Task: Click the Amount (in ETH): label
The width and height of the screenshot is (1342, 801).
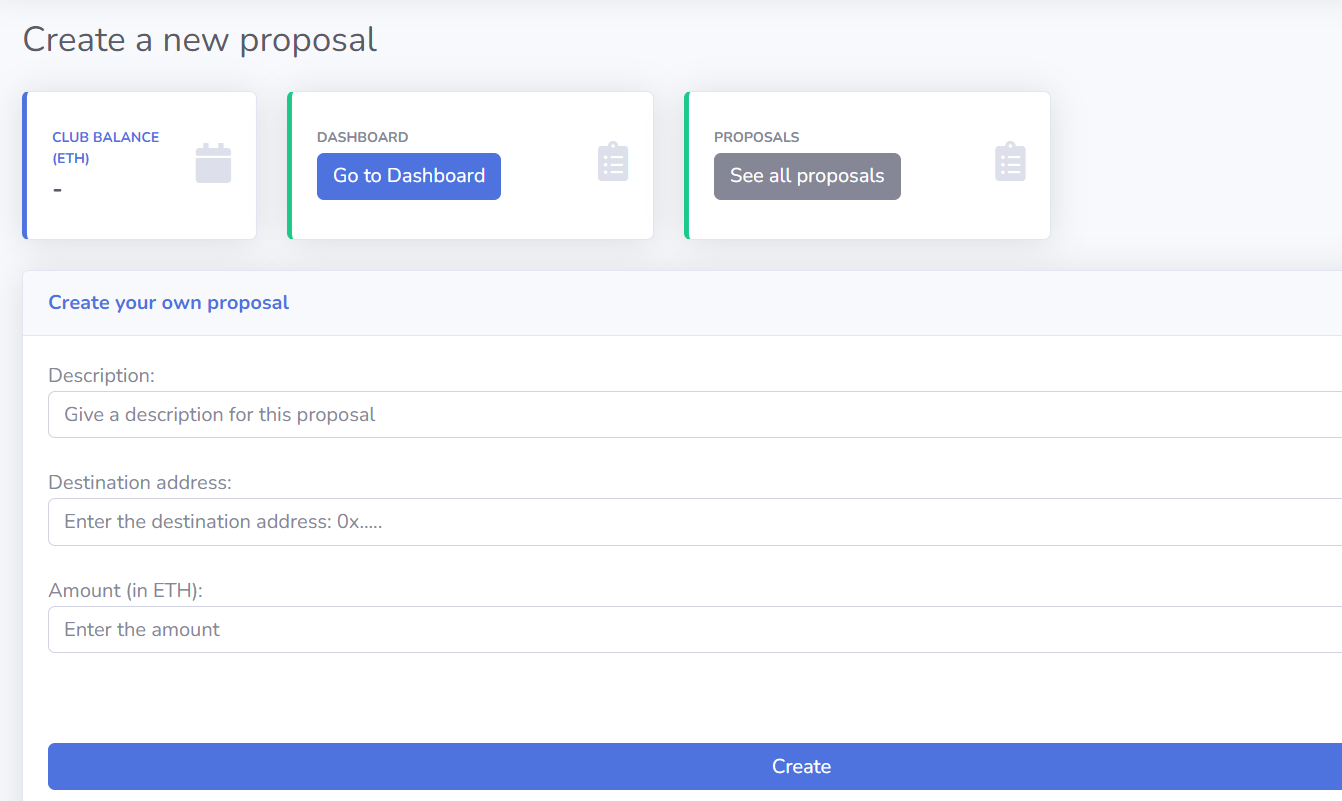Action: coord(126,590)
